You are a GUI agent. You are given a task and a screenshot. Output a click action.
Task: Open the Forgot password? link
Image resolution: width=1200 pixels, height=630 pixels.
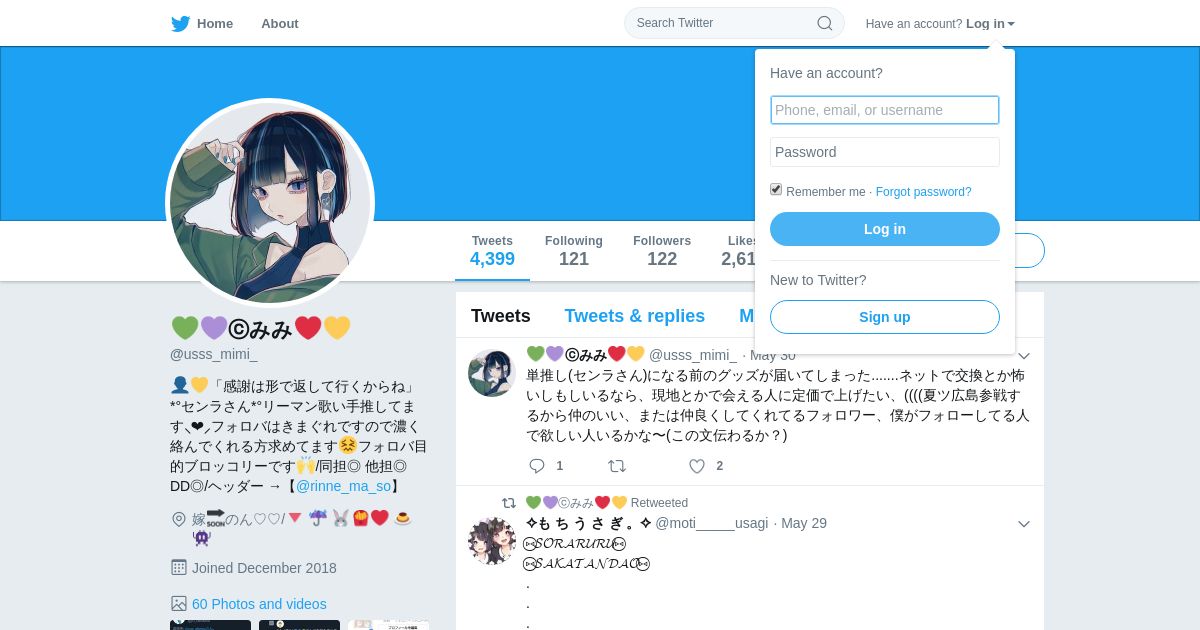(923, 192)
